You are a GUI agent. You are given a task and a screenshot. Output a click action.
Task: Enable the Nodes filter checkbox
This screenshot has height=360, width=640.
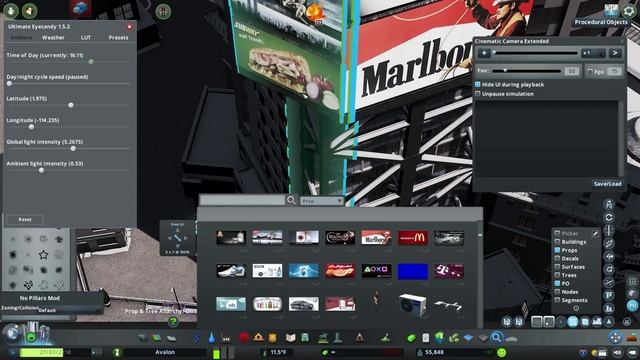557,292
